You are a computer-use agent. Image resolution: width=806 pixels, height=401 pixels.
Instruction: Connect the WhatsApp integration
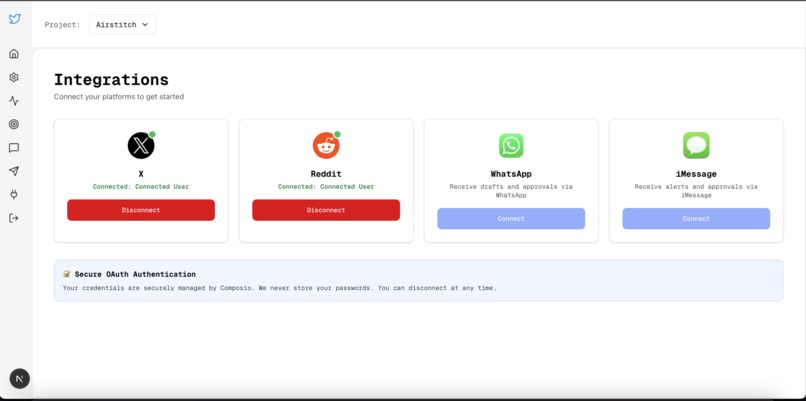(x=511, y=218)
